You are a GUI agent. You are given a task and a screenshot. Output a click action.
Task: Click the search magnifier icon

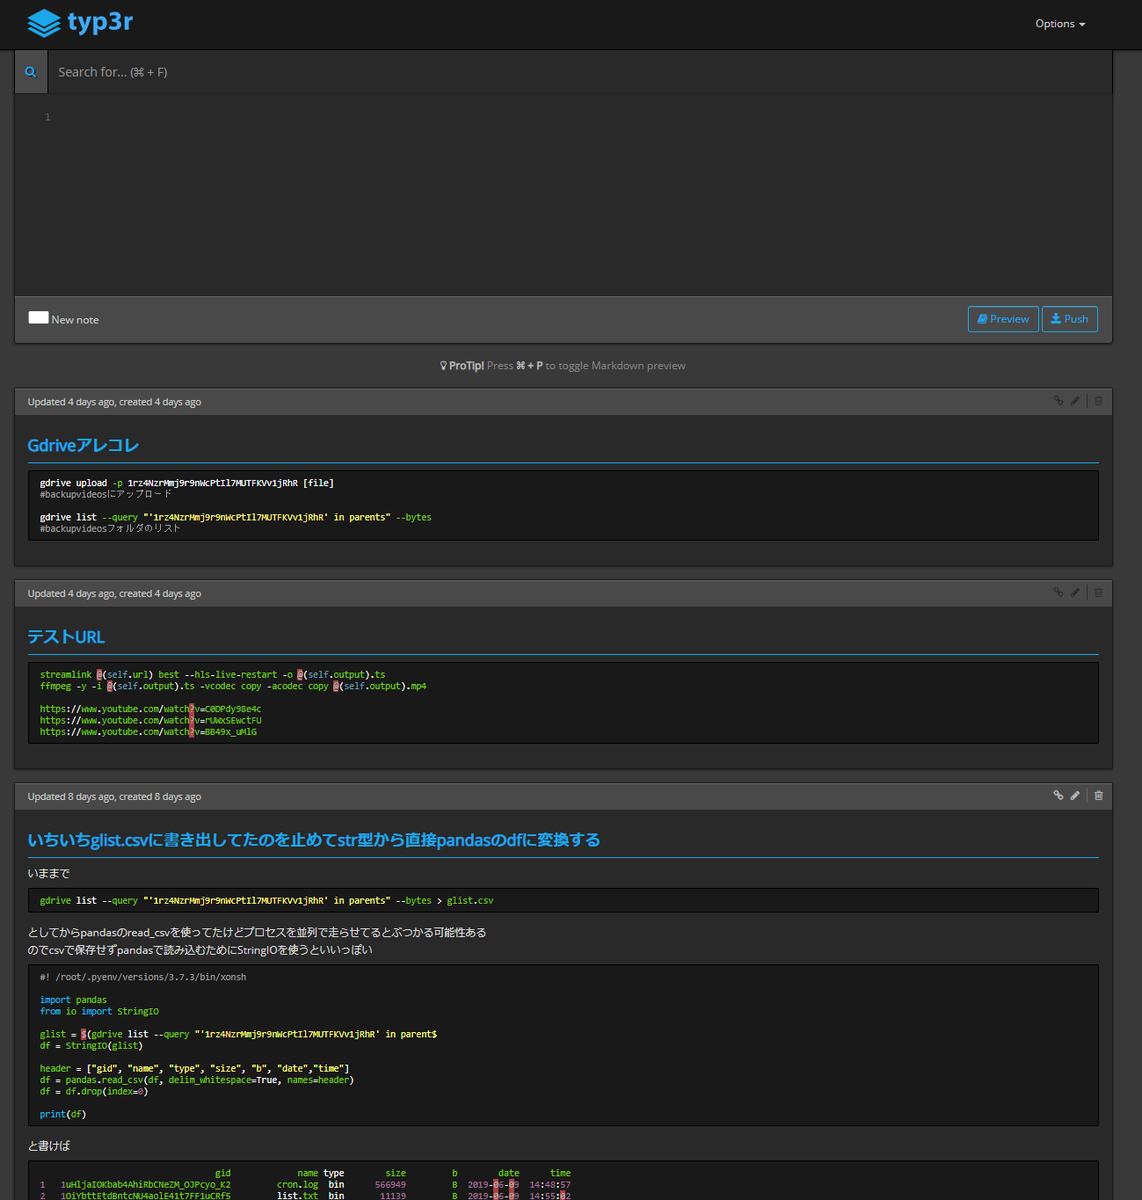click(x=31, y=72)
